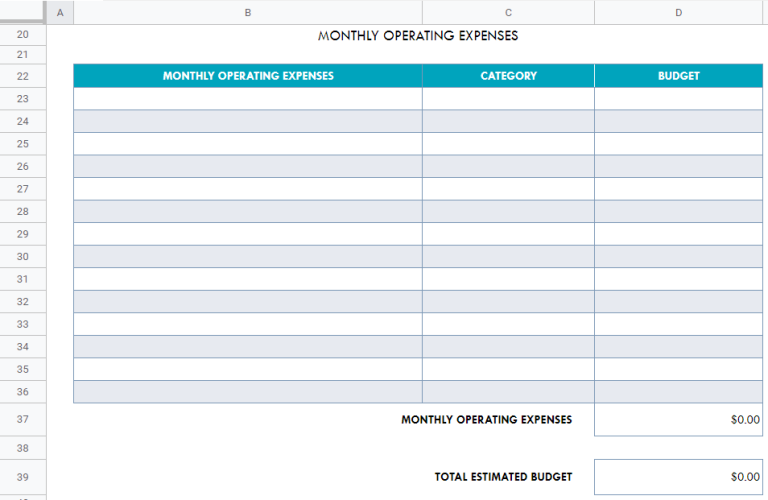Click category cell in row 25
This screenshot has height=500, width=768.
click(508, 144)
